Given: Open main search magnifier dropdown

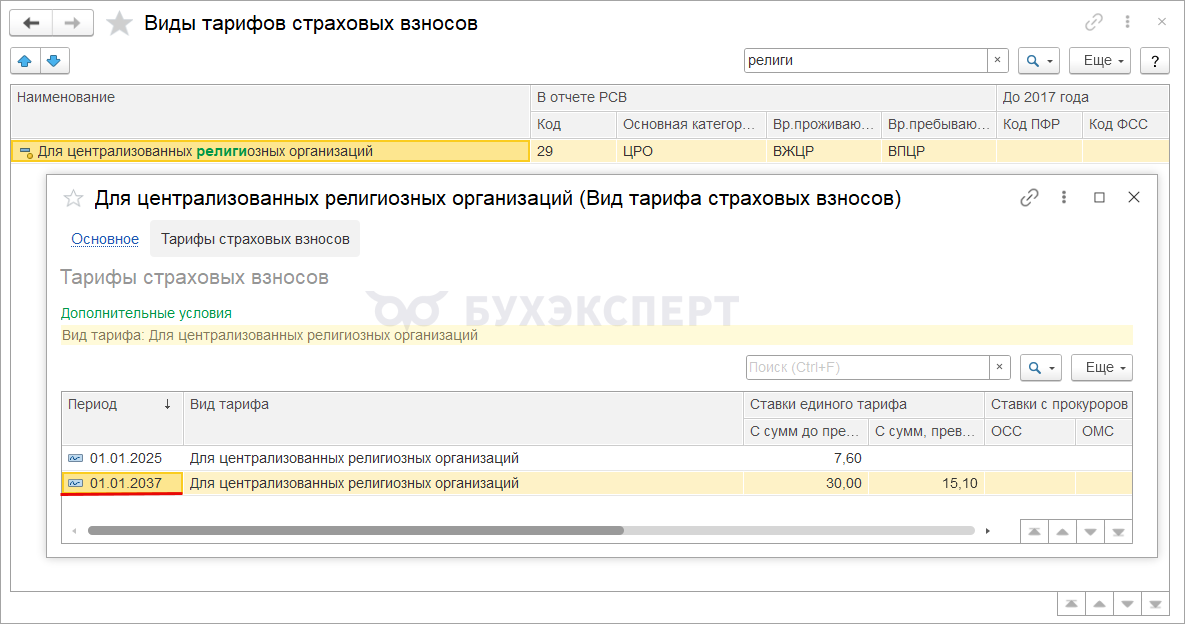Looking at the screenshot, I should click(x=1039, y=60).
